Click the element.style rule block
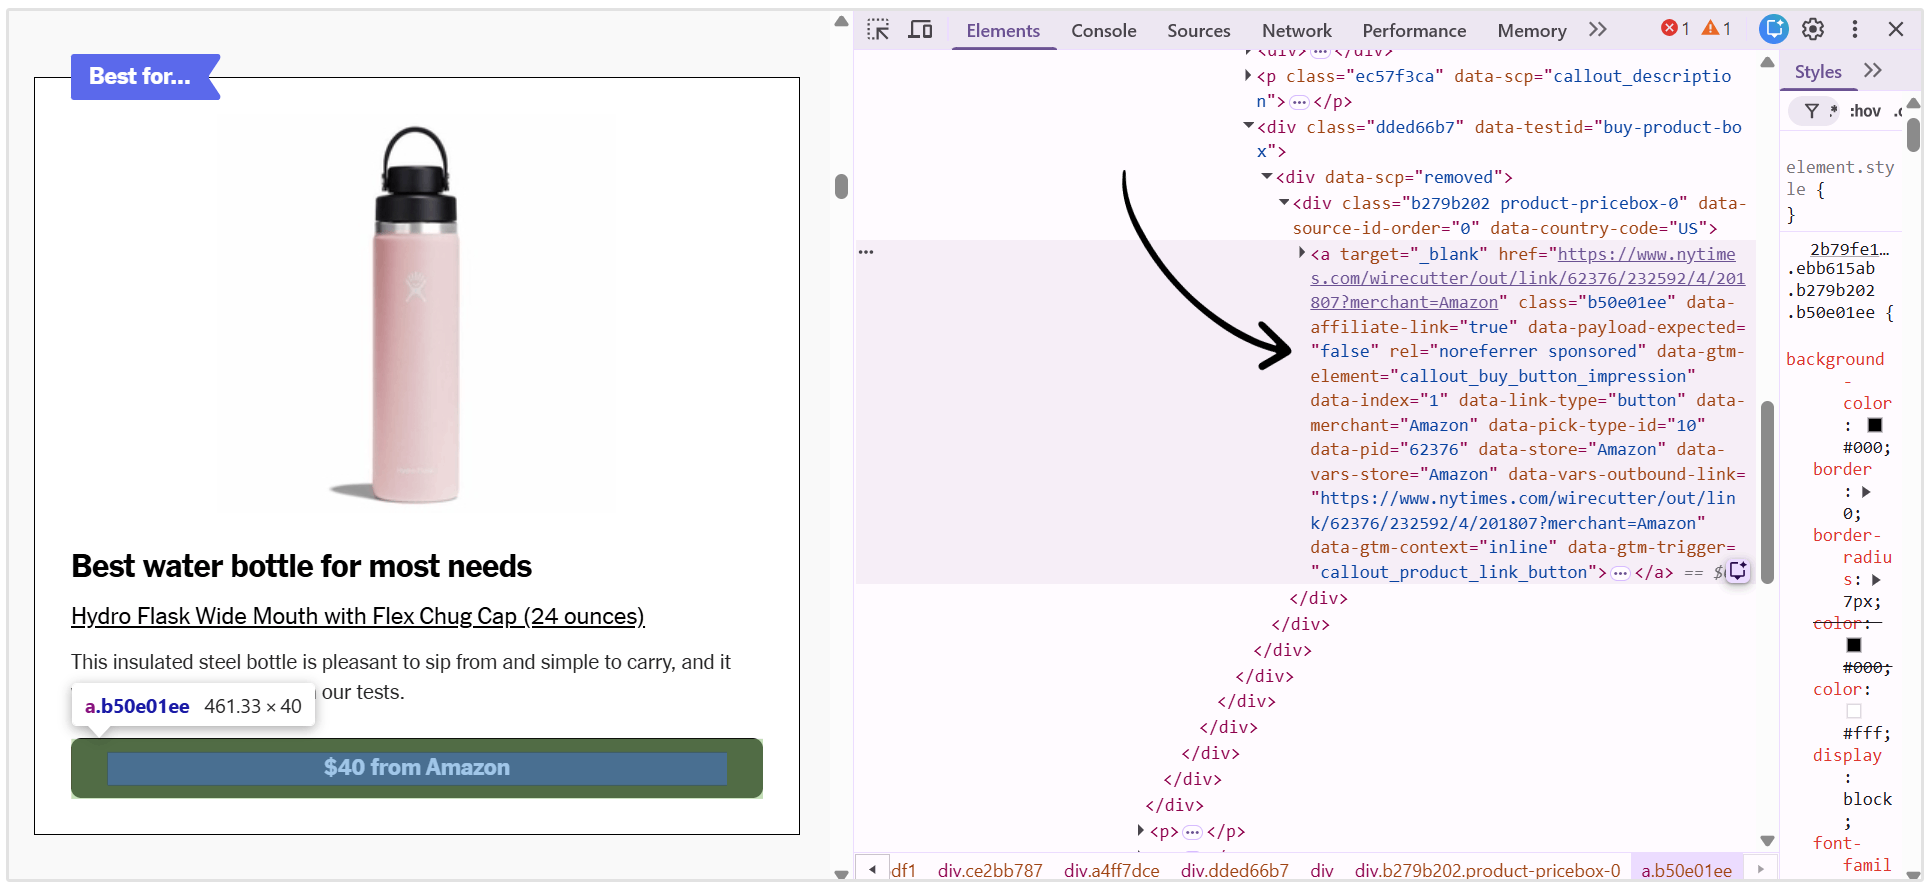The height and width of the screenshot is (890, 1930). 1840,189
